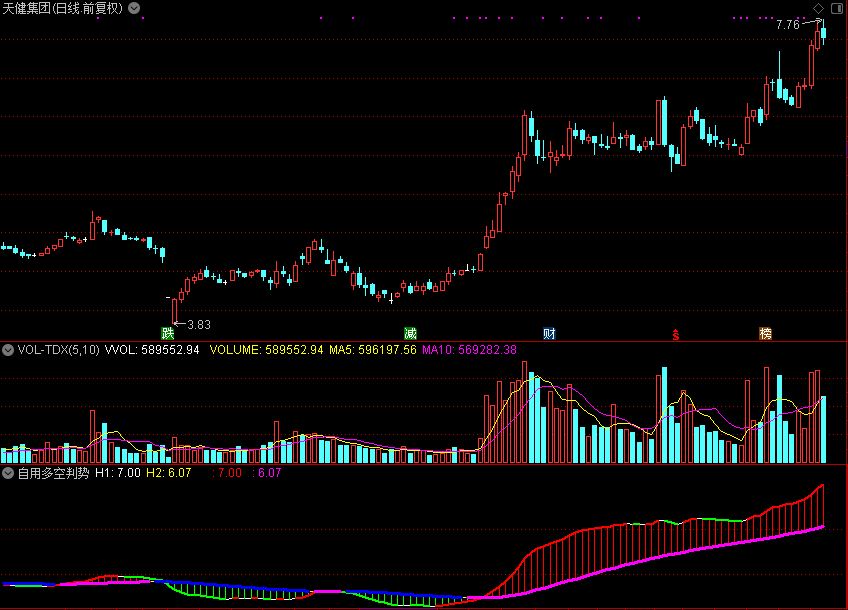The width and height of the screenshot is (848, 610).
Task: Toggle the side panel icon at top right
Action: pos(837,8)
